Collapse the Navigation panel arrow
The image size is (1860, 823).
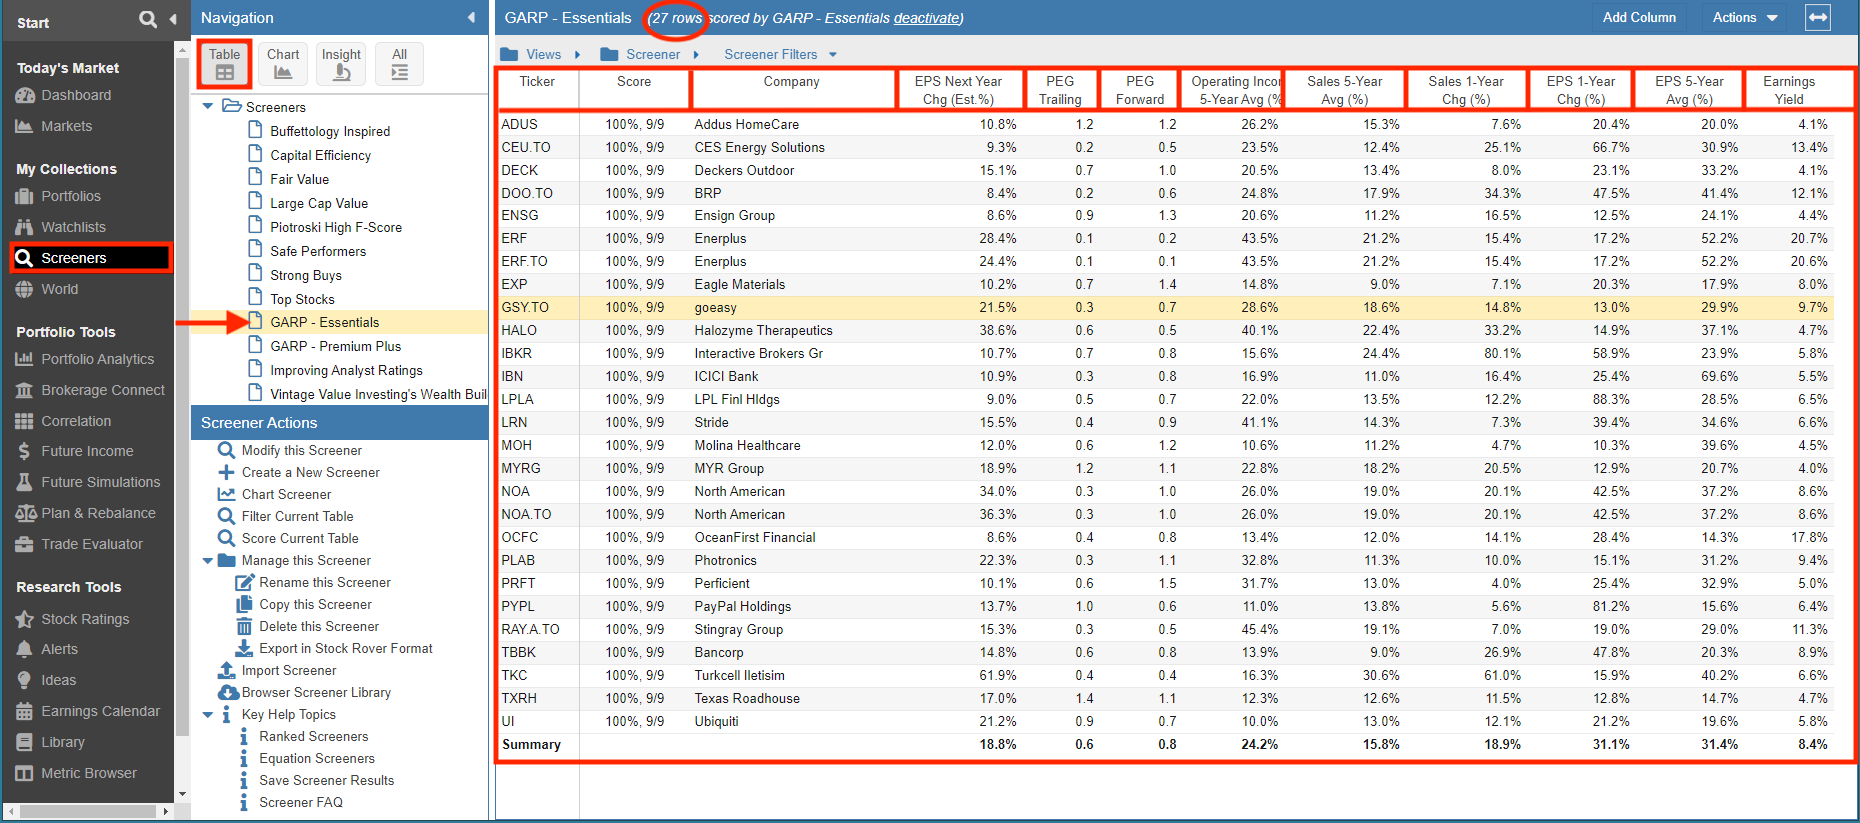471,17
